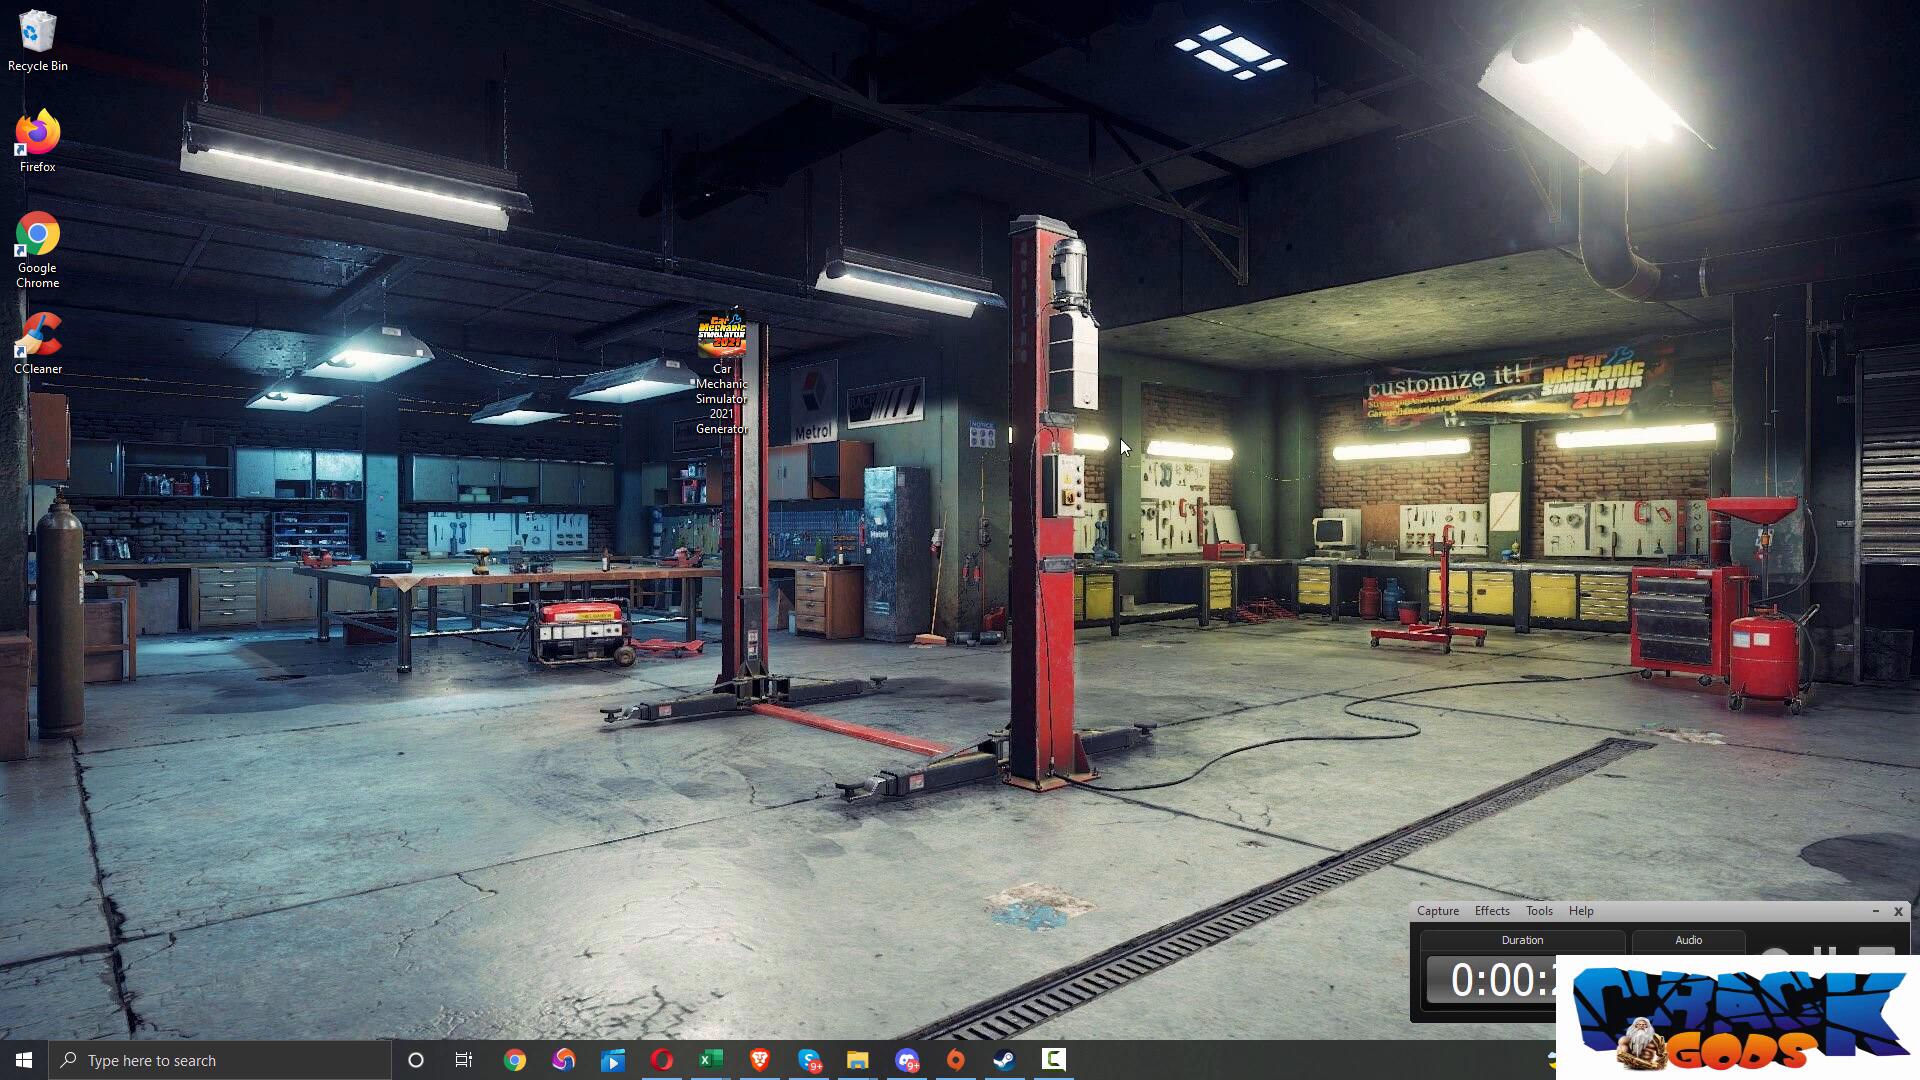Select the Google Chrome desktop shortcut
Image resolution: width=1920 pixels, height=1080 pixels.
37,248
